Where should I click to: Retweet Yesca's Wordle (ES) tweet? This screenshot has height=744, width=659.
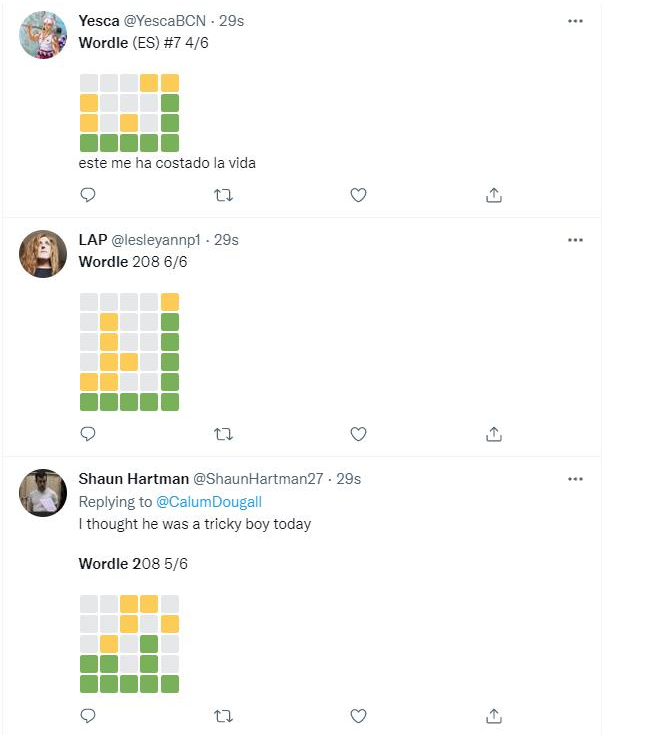(223, 195)
